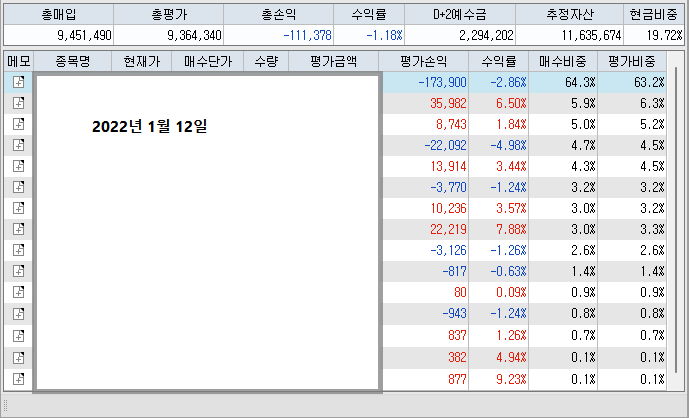Viewport: 690px width, 418px height.
Task: Select the 총매입 value 9,451,490
Action: [x=84, y=35]
